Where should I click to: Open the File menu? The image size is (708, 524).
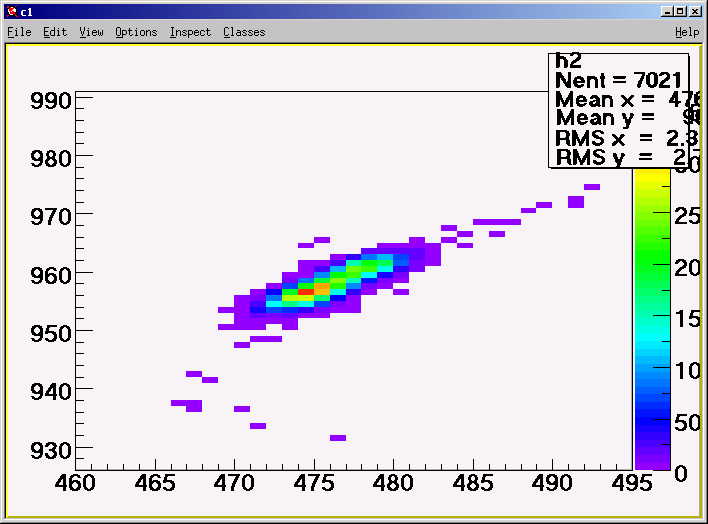[x=19, y=32]
